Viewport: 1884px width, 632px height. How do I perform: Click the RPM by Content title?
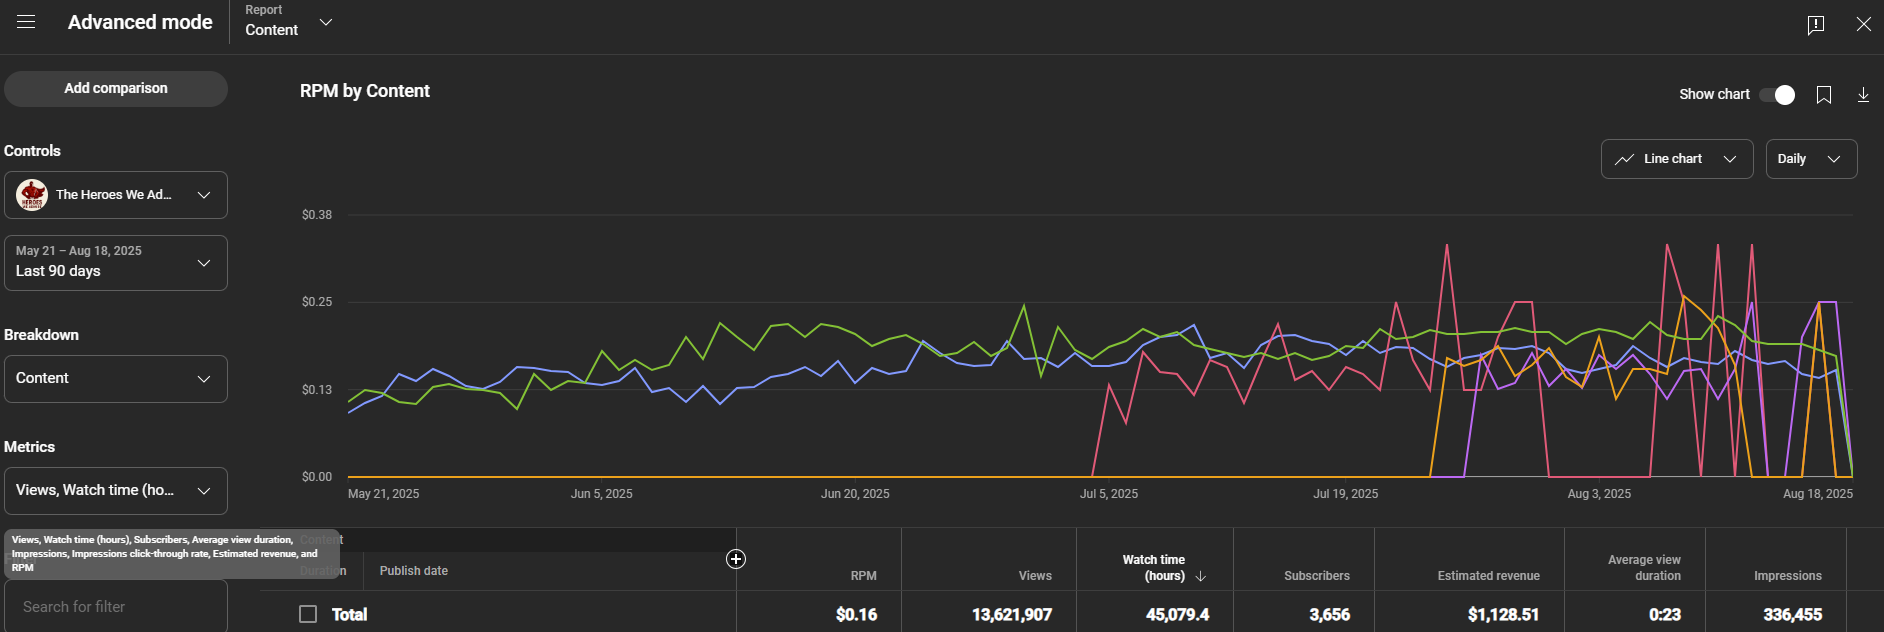[x=365, y=91]
